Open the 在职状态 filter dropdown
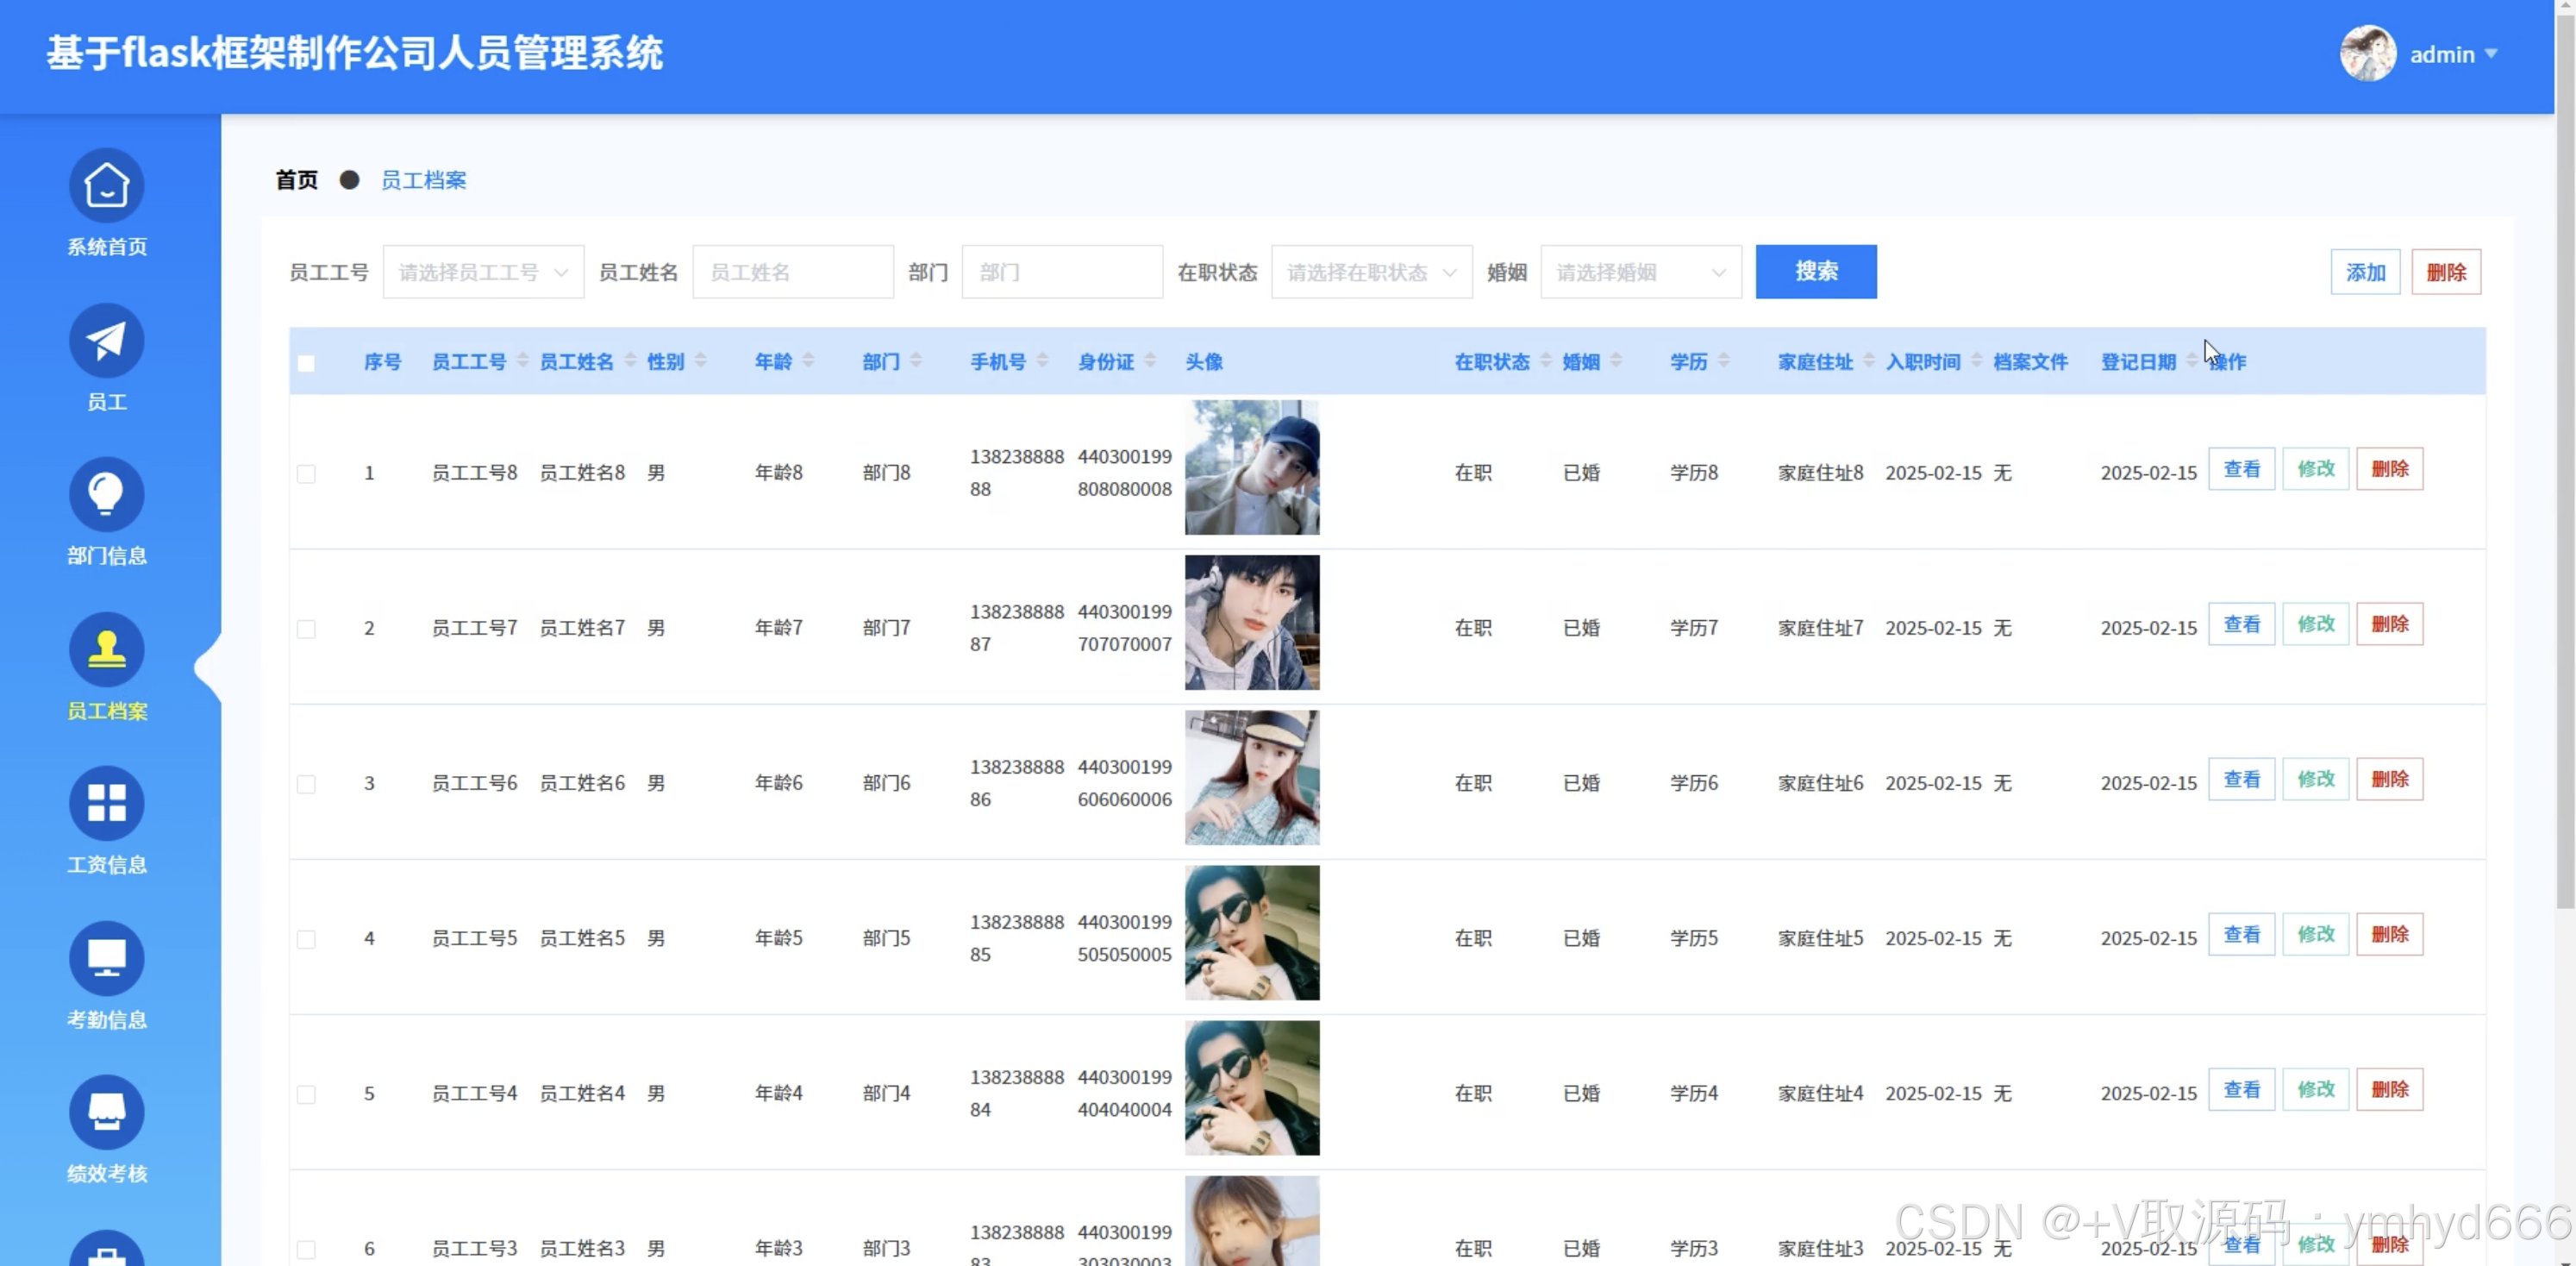Screen dimensions: 2576x1266 tap(1371, 272)
